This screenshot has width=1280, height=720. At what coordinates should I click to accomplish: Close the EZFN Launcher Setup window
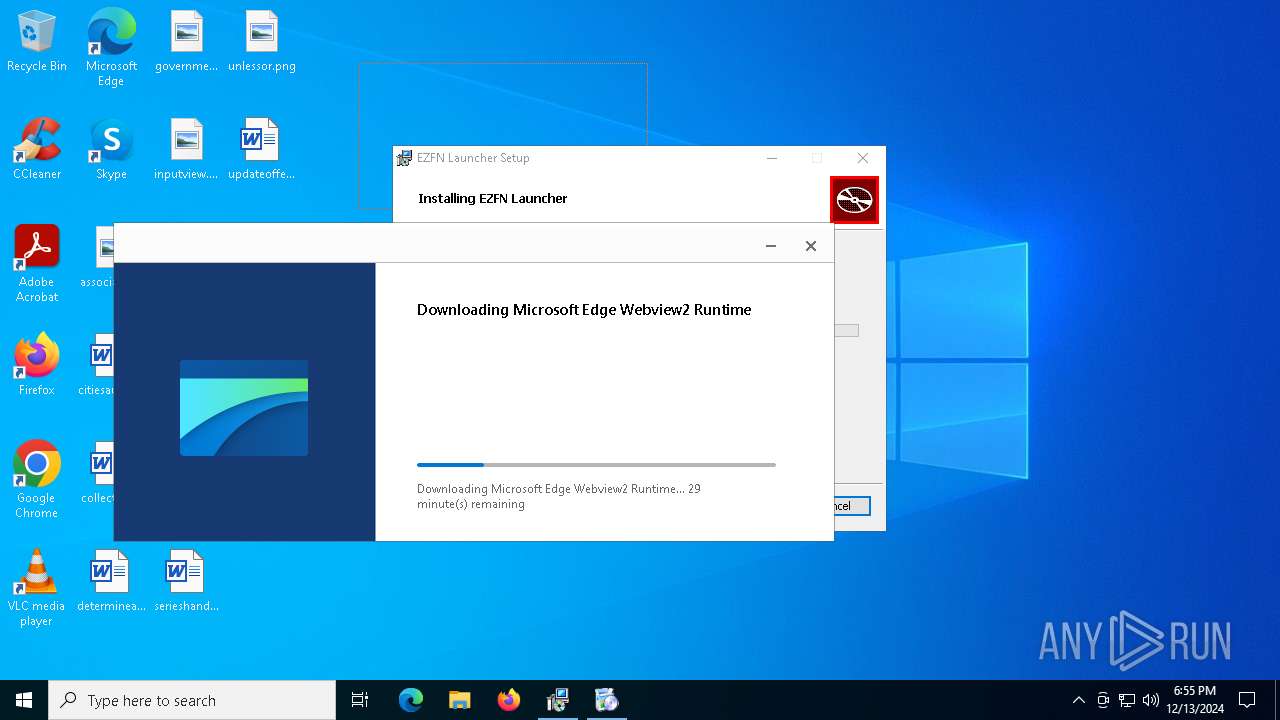[862, 158]
